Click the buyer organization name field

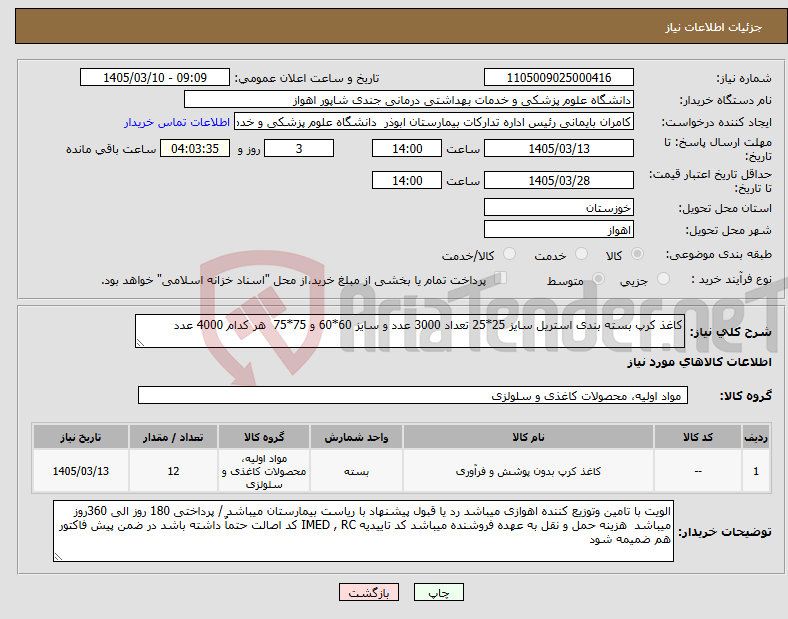409,99
